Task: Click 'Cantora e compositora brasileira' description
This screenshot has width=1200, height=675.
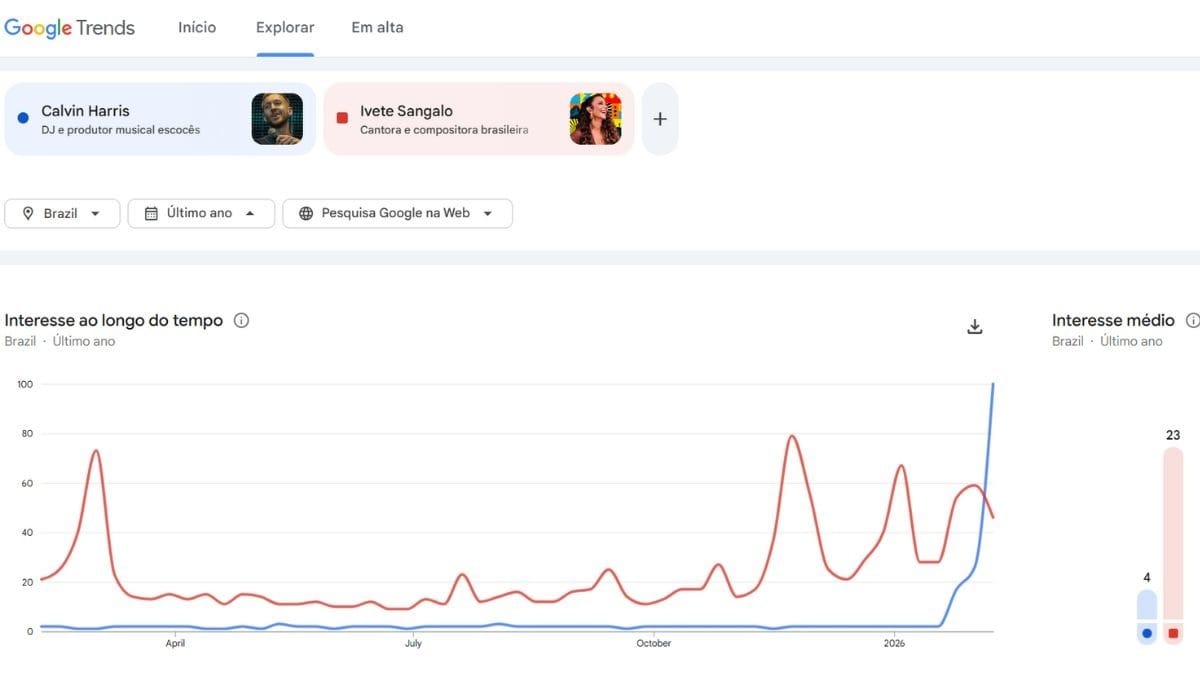Action: [444, 130]
